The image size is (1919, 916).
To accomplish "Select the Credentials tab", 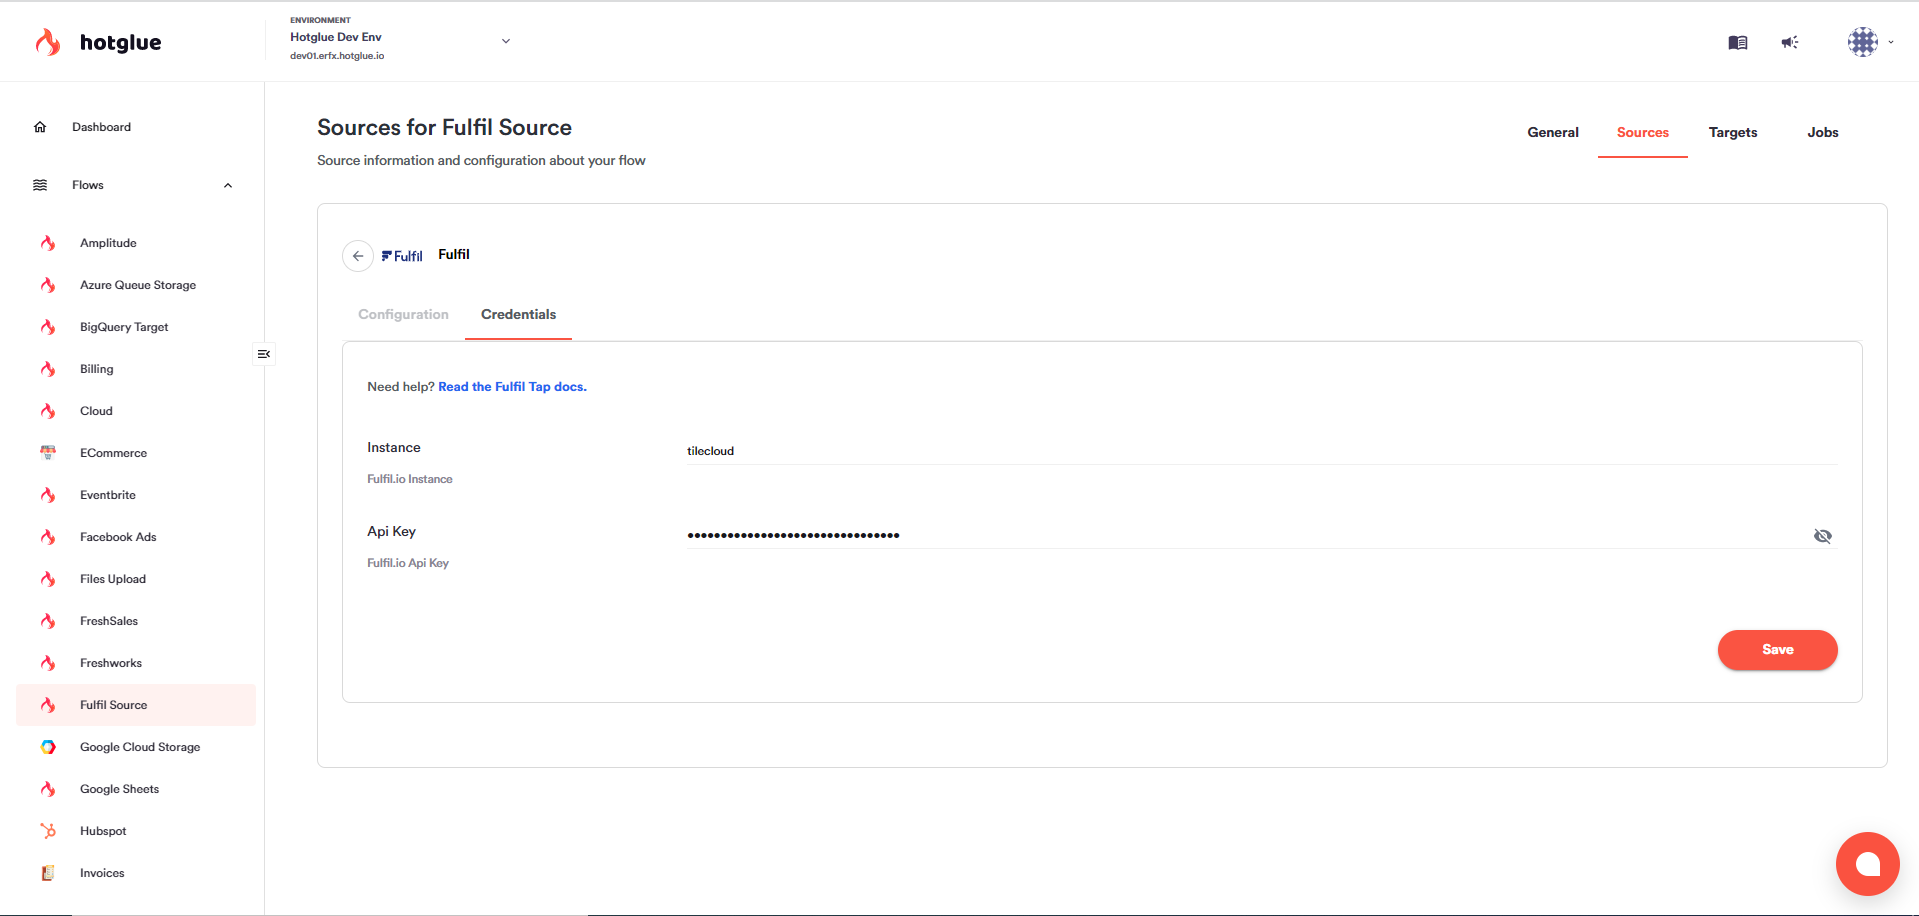I will click(x=518, y=314).
